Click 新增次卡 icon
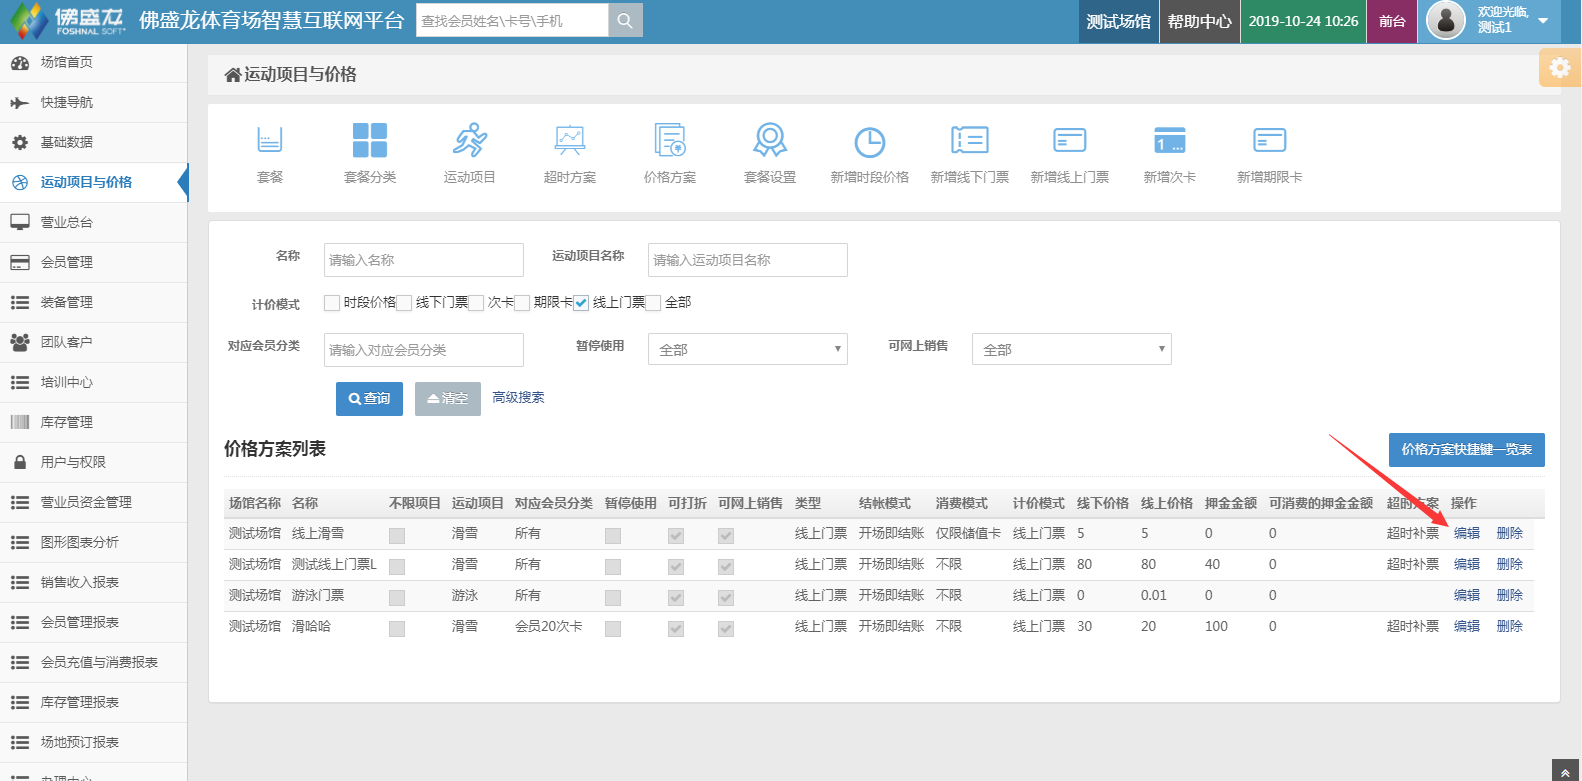The width and height of the screenshot is (1582, 781). 1170,140
